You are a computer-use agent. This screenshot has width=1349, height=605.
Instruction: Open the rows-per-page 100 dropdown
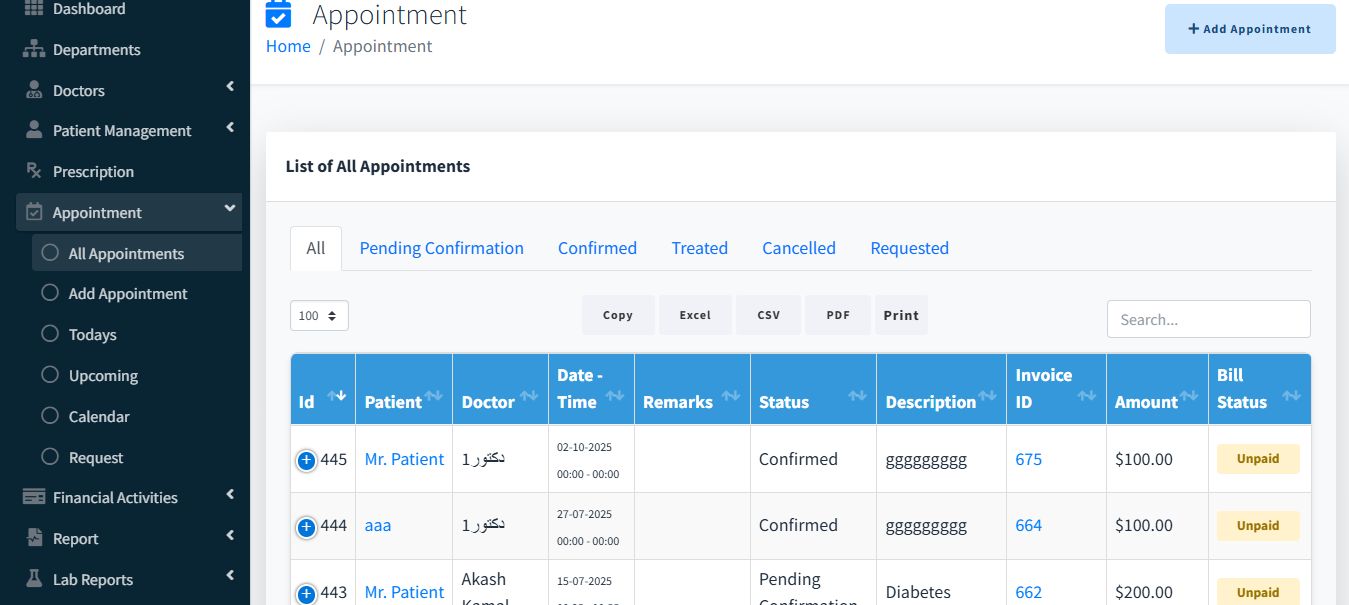[x=319, y=316]
